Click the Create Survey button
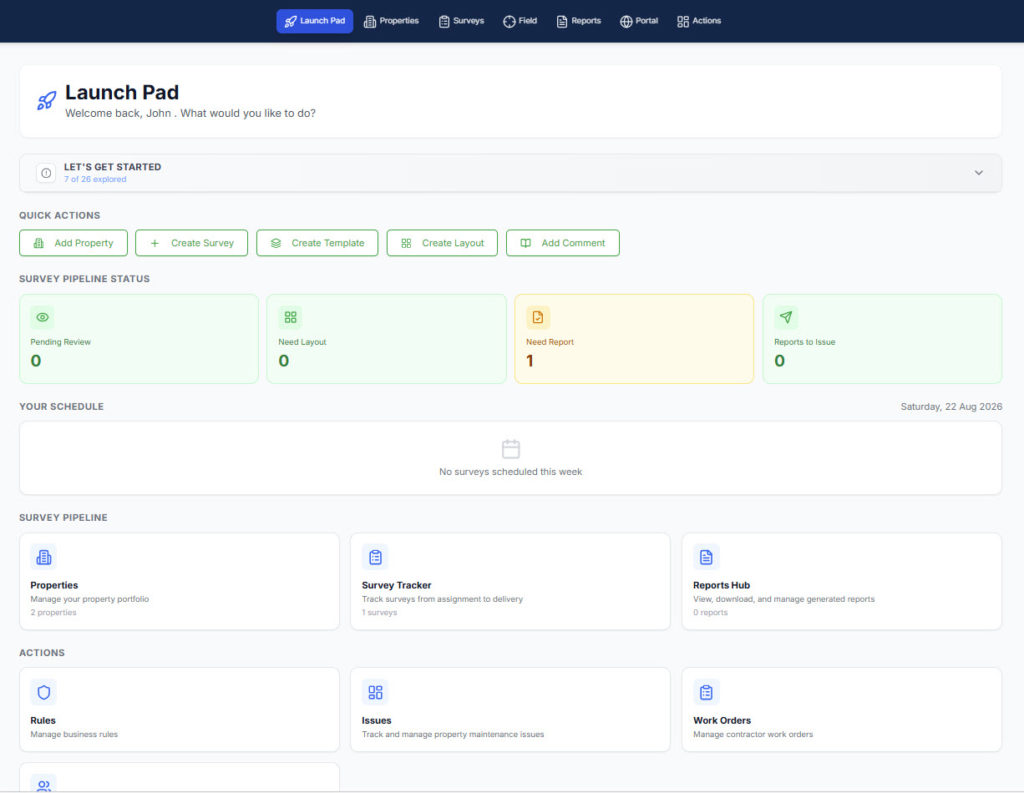1024x793 pixels. click(x=191, y=243)
